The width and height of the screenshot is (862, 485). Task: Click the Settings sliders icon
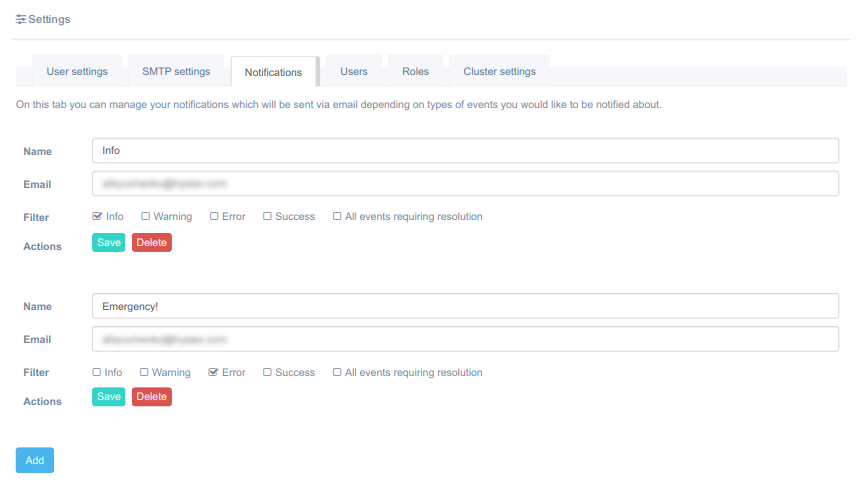[x=21, y=19]
